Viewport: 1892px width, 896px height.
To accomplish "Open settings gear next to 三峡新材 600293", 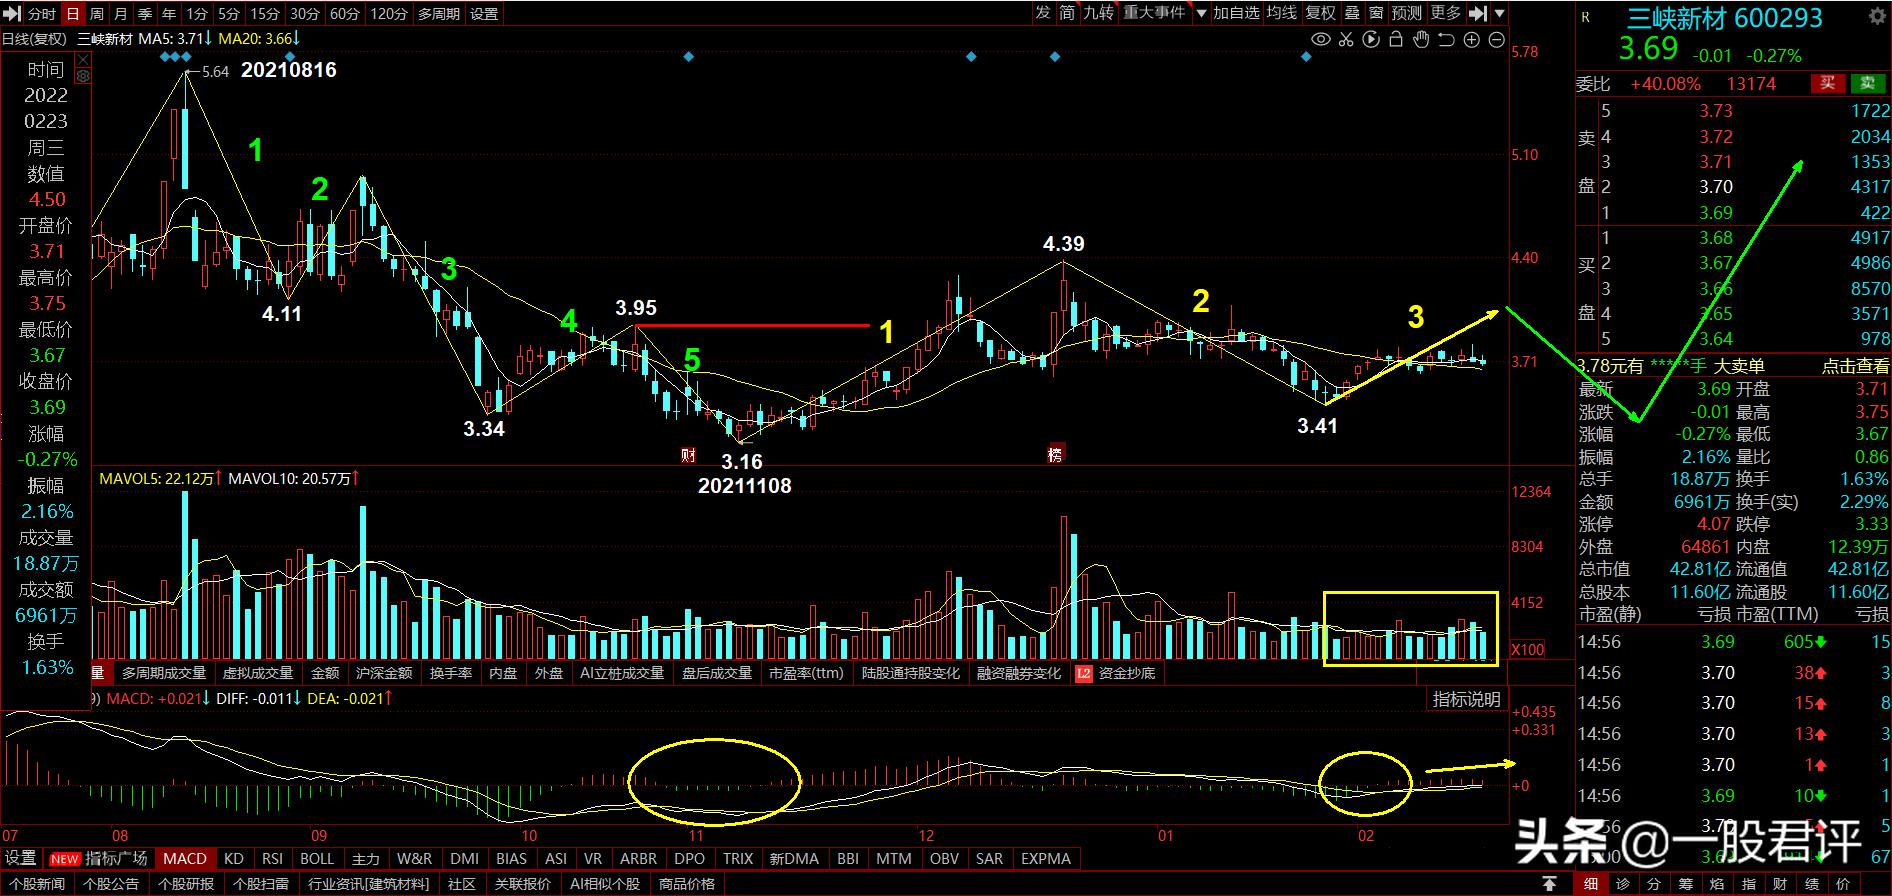I will 1877,15.
